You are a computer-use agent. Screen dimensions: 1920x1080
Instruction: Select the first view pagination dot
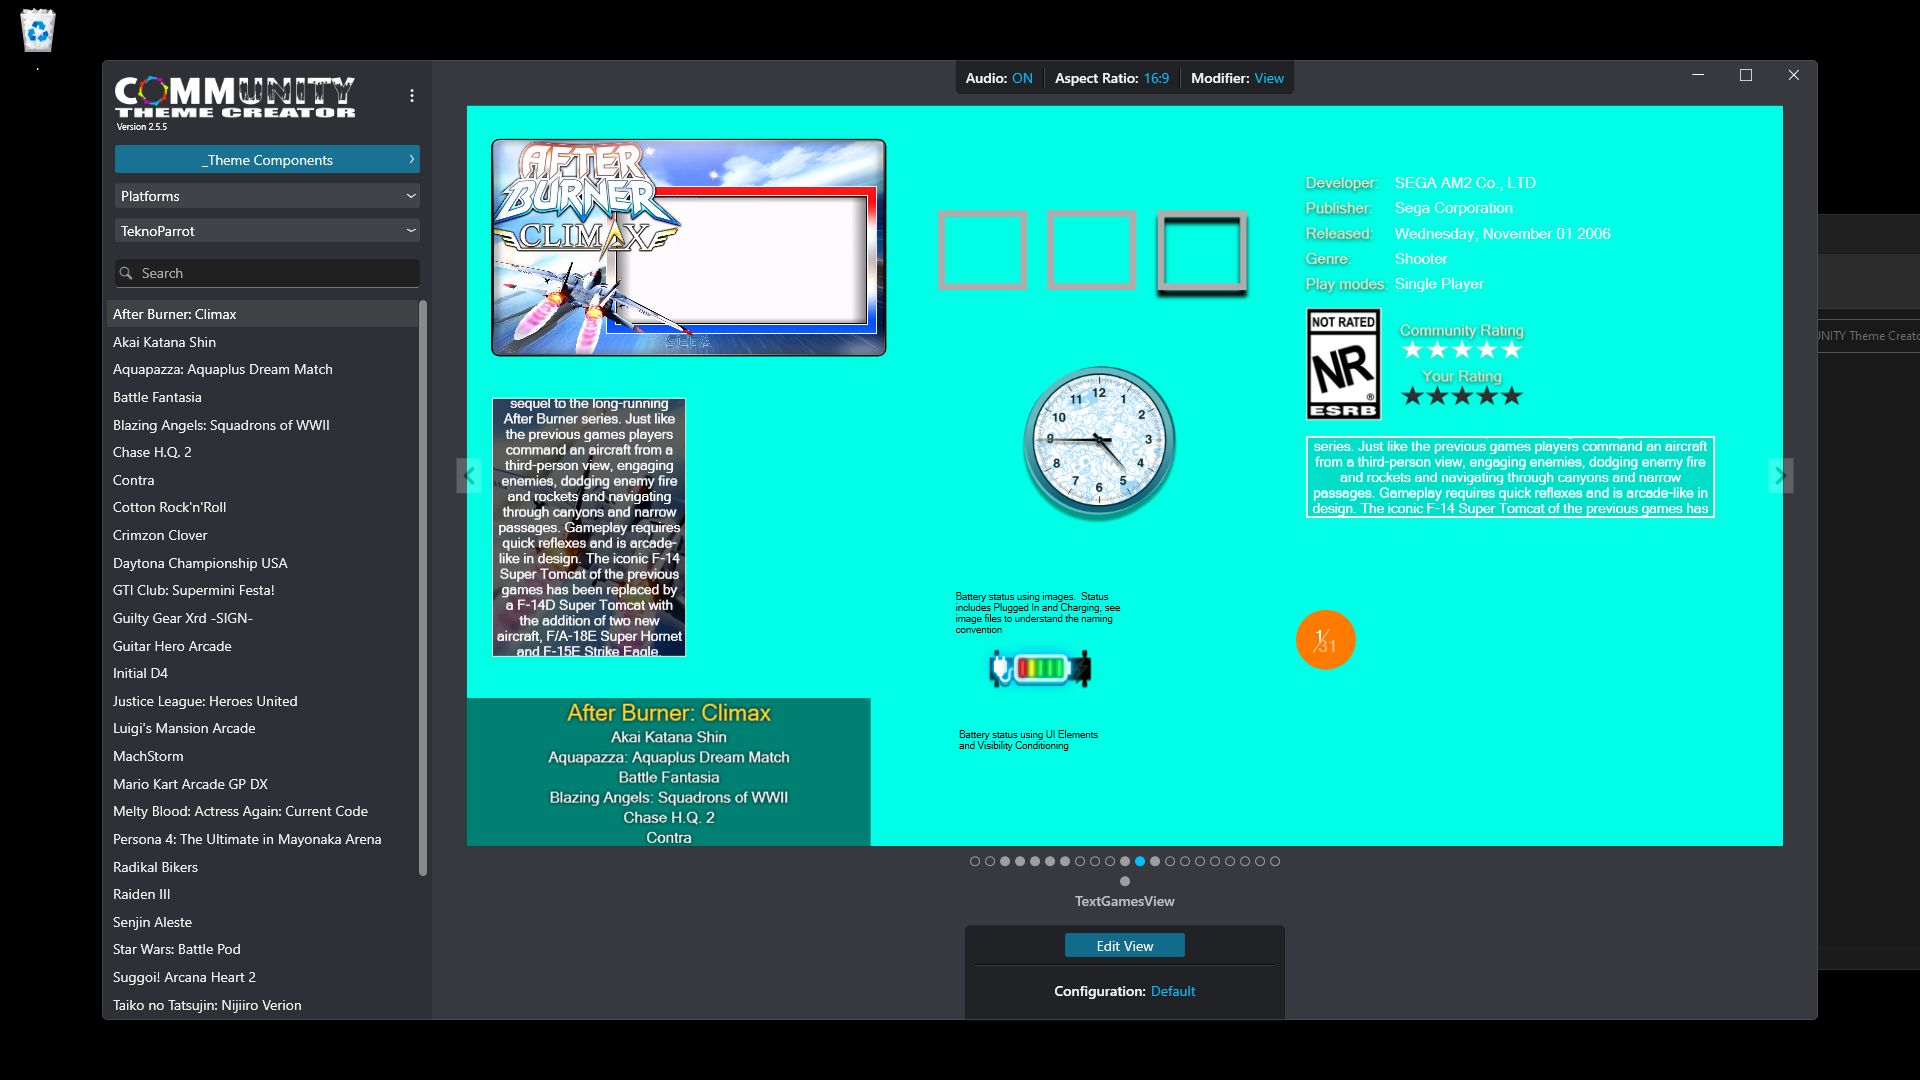pyautogui.click(x=975, y=861)
